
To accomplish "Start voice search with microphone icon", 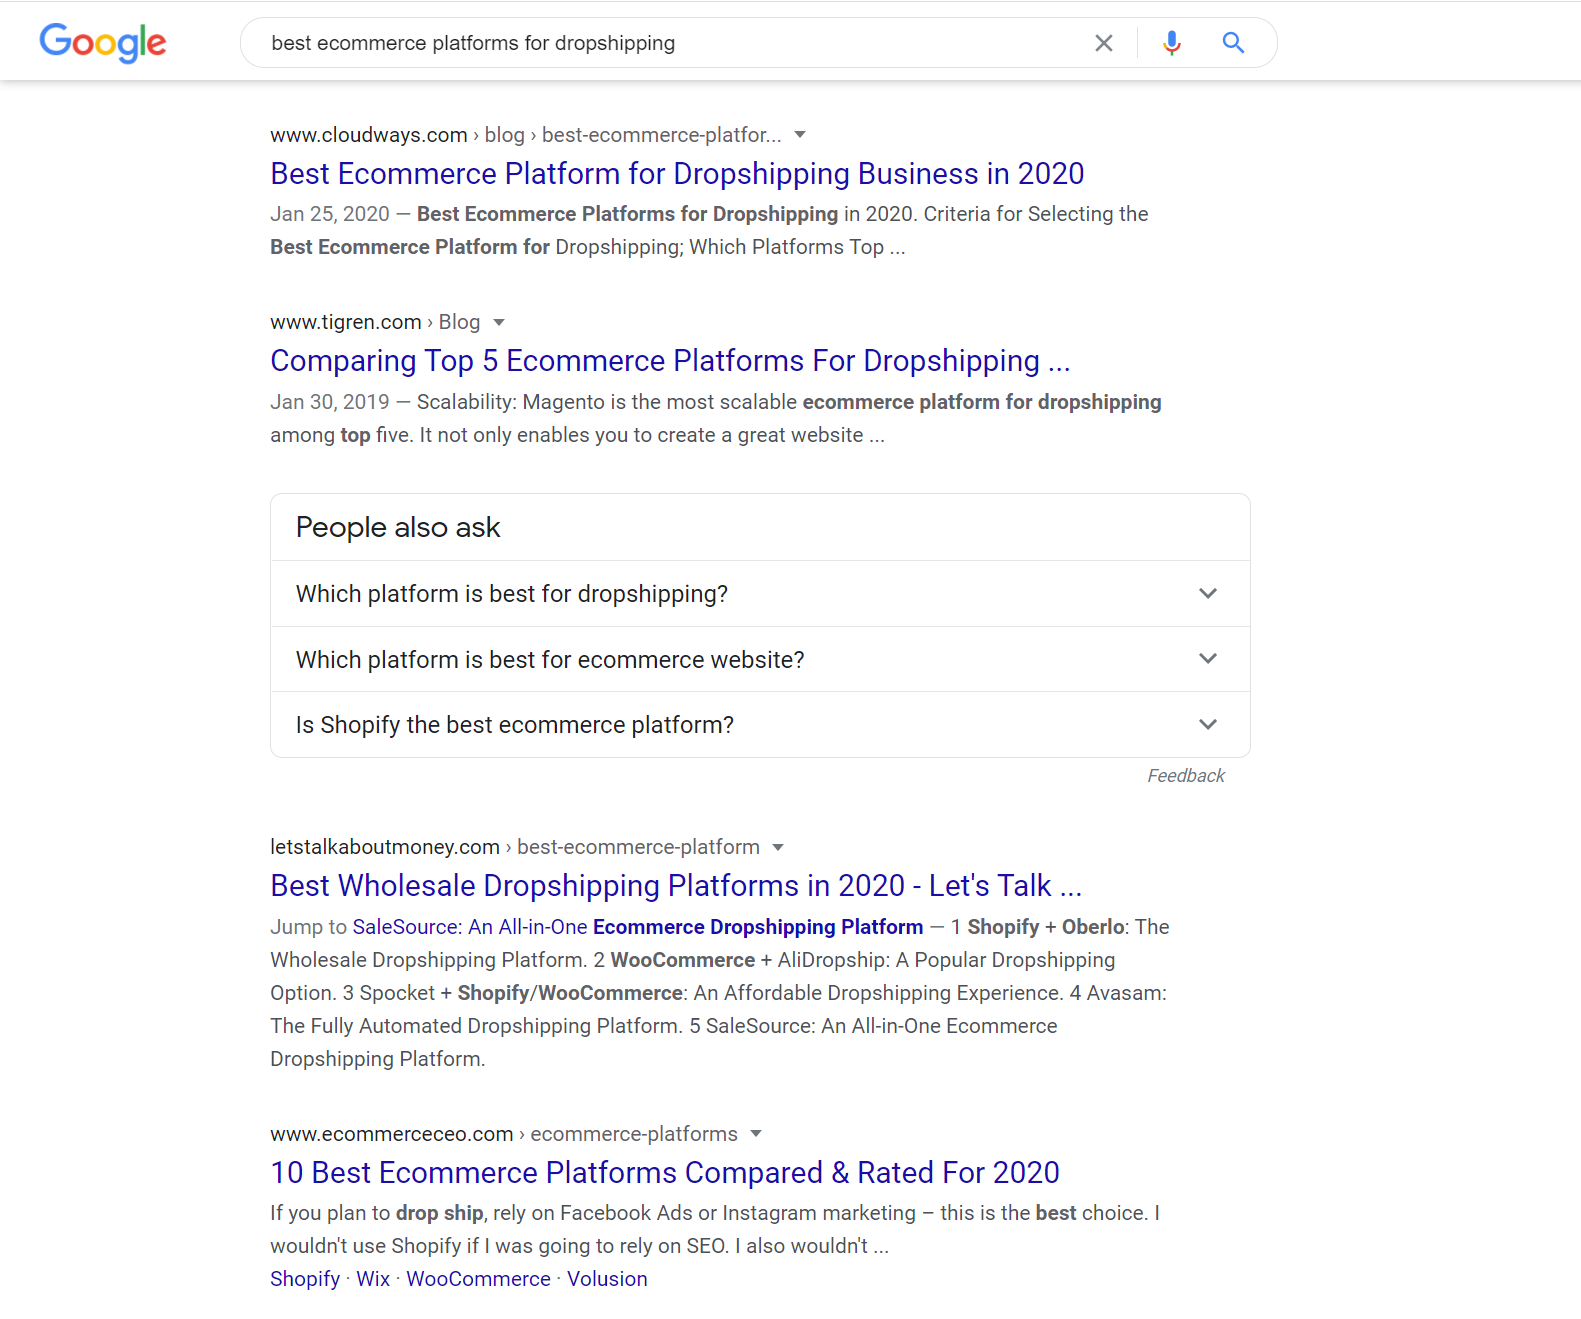I will tap(1172, 43).
